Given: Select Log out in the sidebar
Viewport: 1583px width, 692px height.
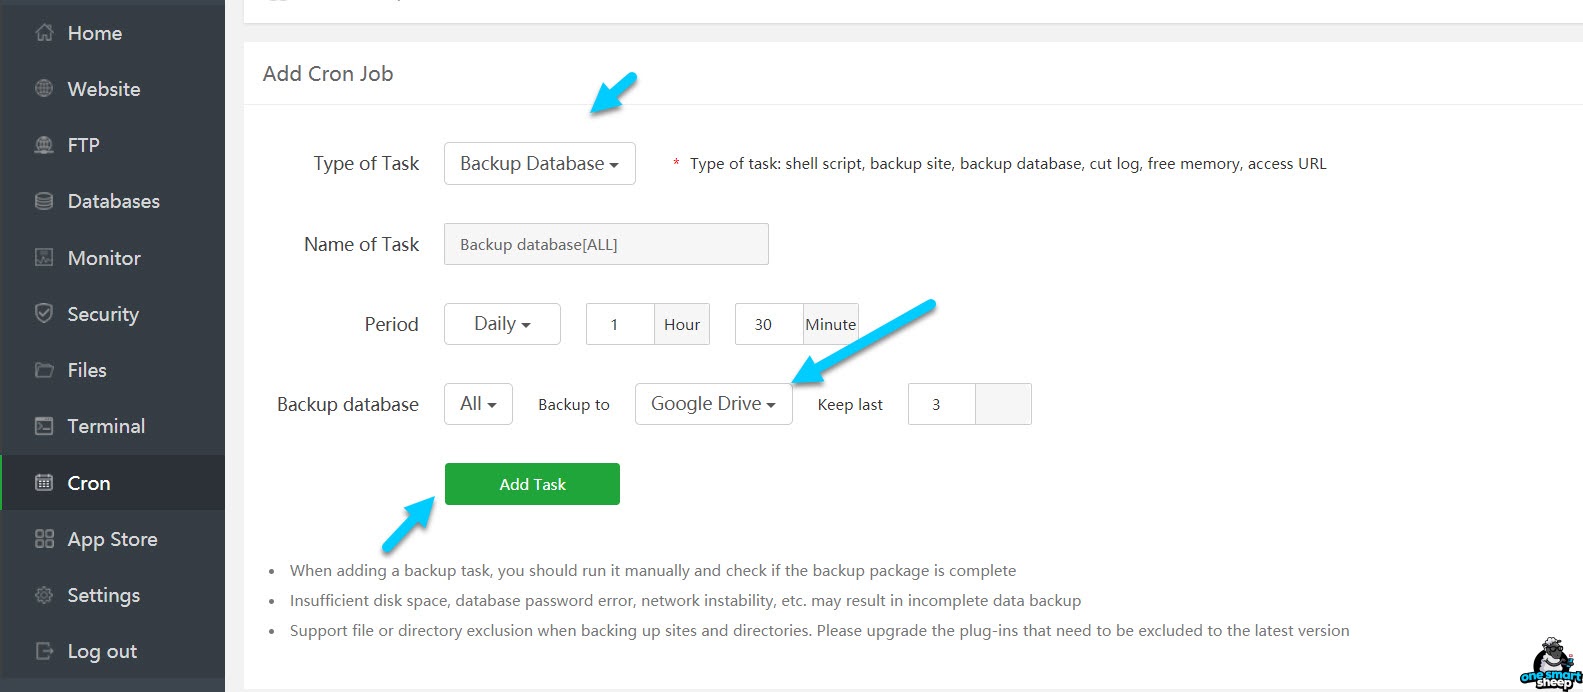Looking at the screenshot, I should coord(102,651).
